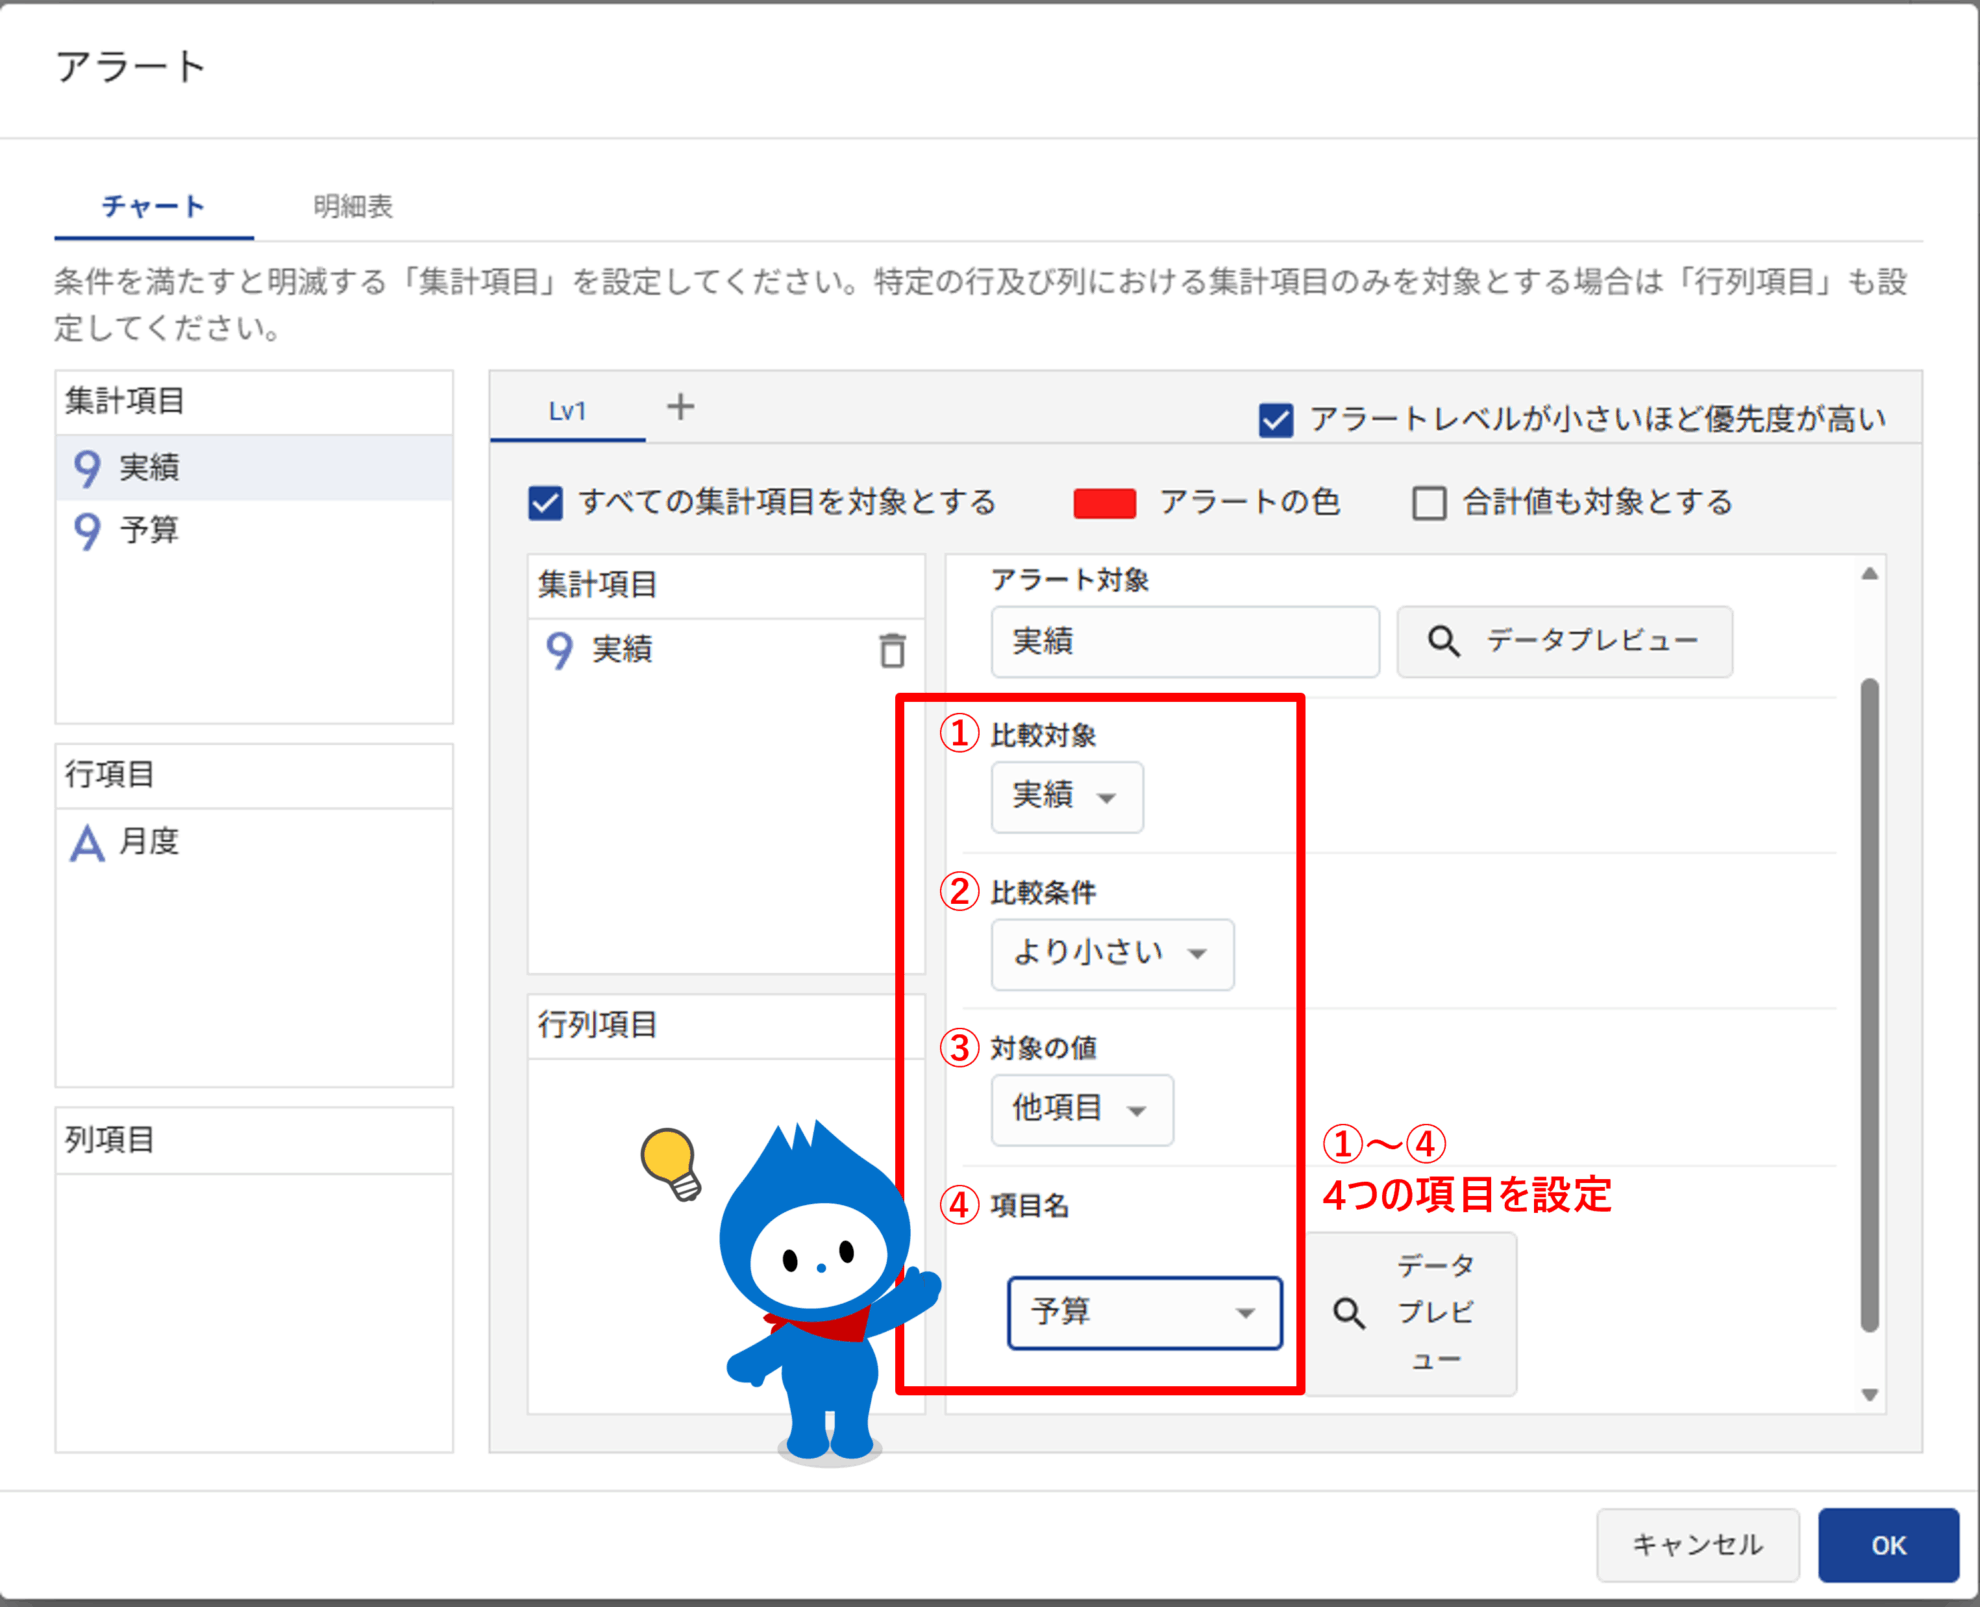Open the 比較対象 dropdown showing 実績
Image resolution: width=1980 pixels, height=1607 pixels.
click(x=1066, y=797)
